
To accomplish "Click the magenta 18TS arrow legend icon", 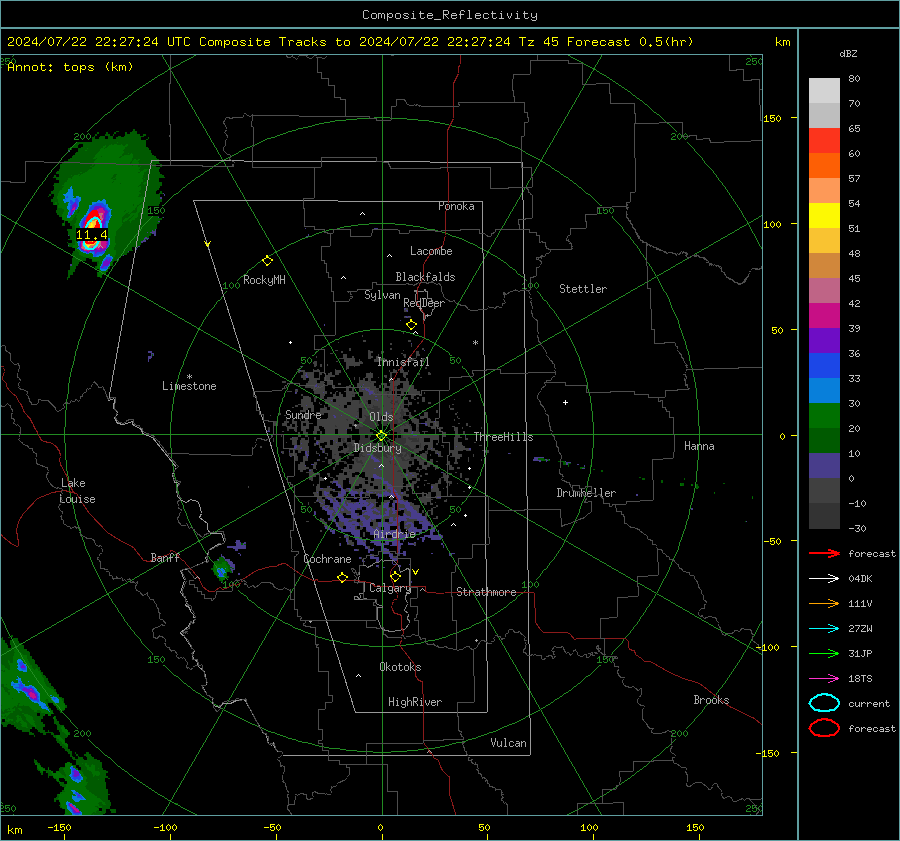I will point(824,679).
